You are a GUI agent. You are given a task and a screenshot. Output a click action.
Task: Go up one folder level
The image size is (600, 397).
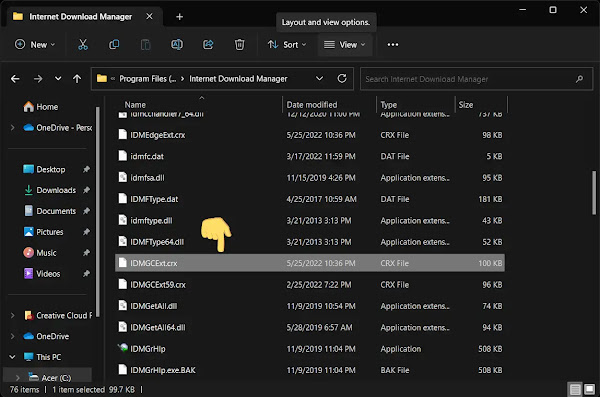[x=77, y=79]
